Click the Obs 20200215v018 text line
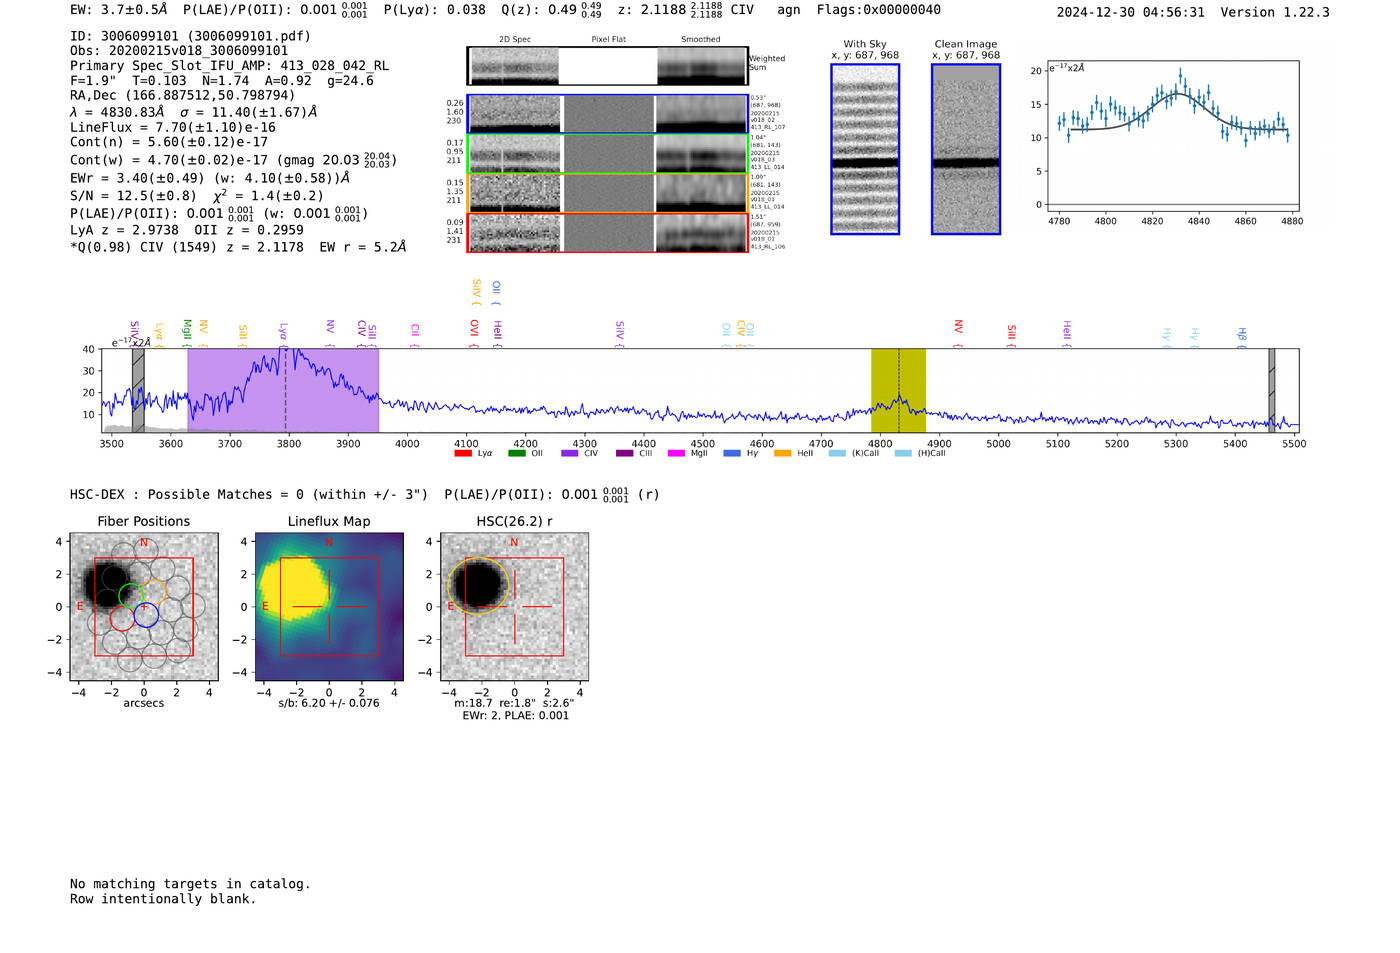 click(179, 51)
